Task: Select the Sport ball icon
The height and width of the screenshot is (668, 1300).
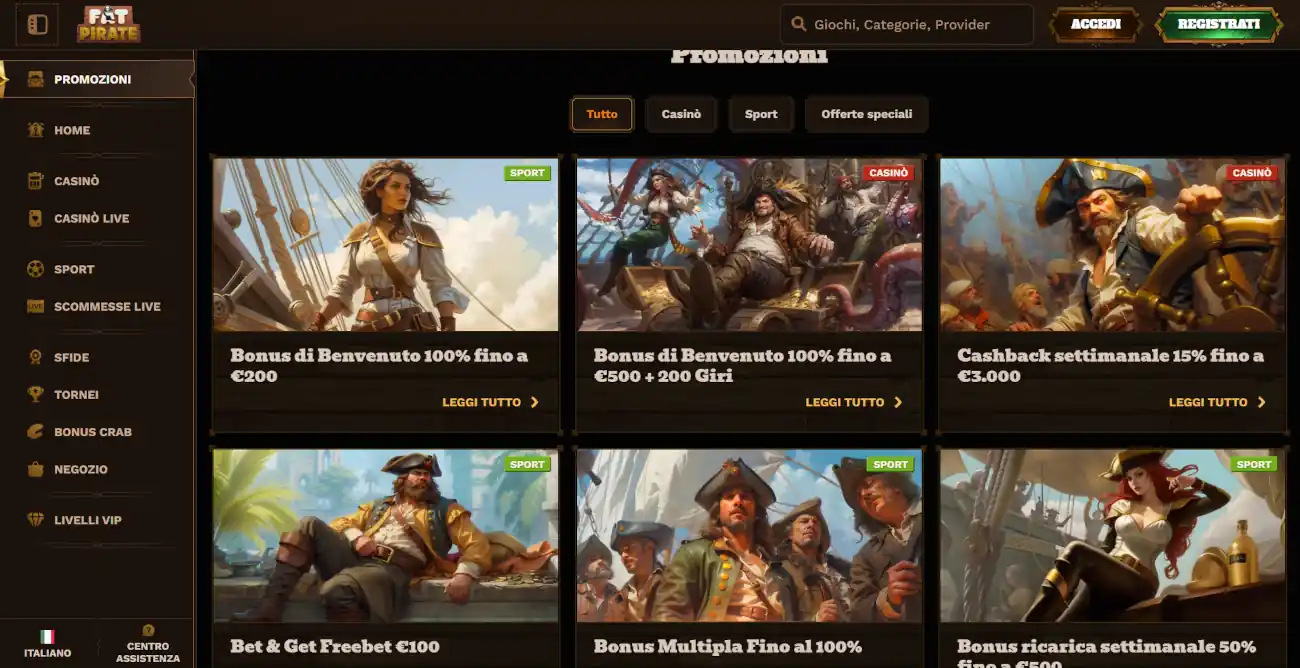Action: pyautogui.click(x=36, y=269)
